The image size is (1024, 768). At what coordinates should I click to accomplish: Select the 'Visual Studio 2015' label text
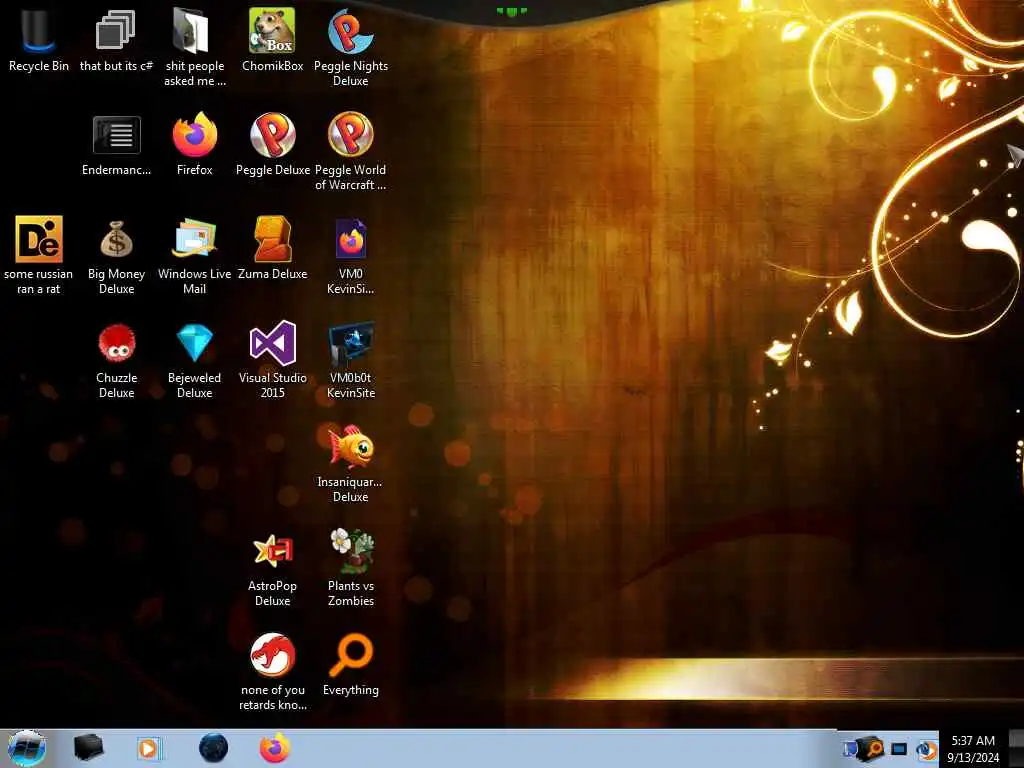[x=273, y=385]
